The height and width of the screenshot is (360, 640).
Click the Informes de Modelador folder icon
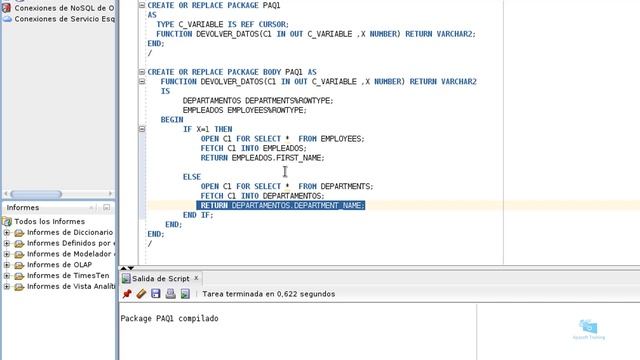click(x=19, y=254)
